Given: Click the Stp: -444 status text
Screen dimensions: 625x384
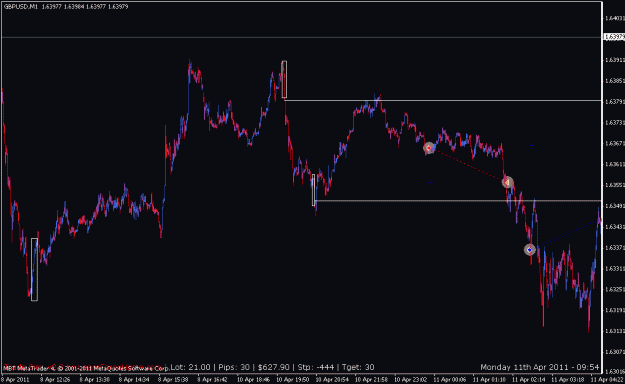Looking at the screenshot, I should pos(316,367).
